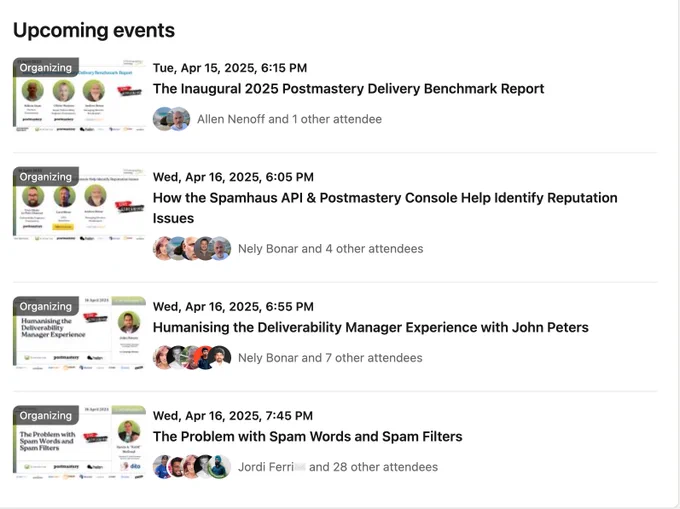This screenshot has height=509, width=680.
Task: Open the Spamhaus API event thumbnail image
Action: (x=79, y=204)
